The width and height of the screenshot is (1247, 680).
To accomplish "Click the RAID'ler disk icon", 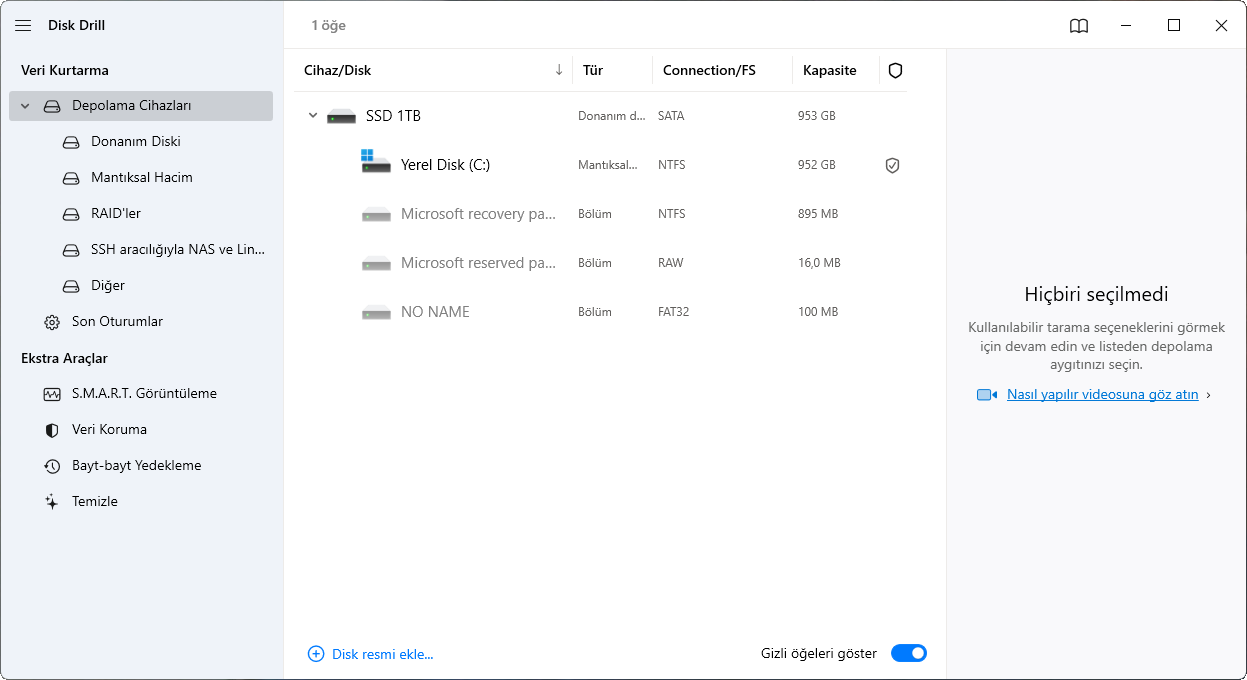I will pyautogui.click(x=71, y=214).
